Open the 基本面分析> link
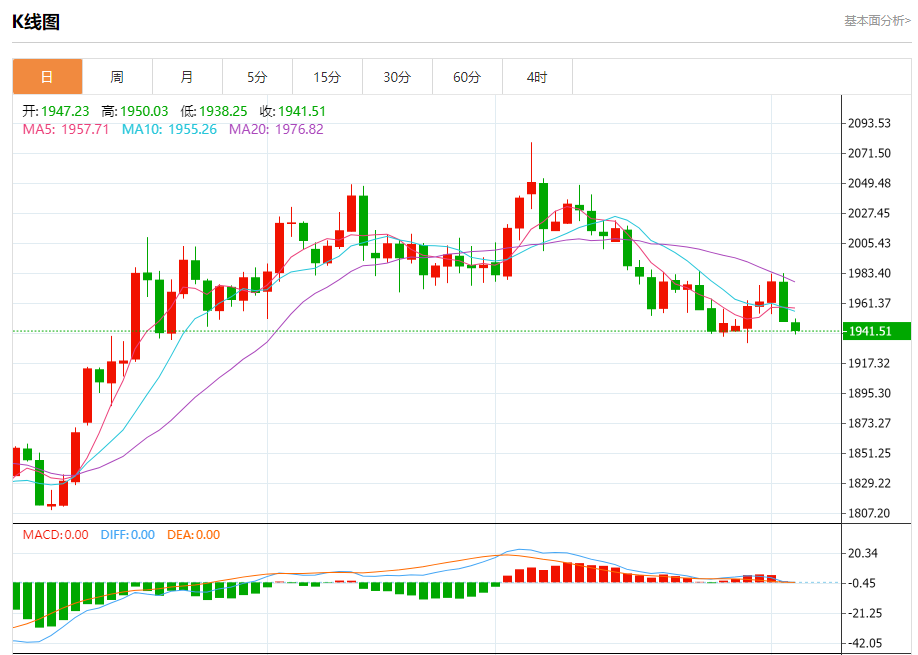The width and height of the screenshot is (918, 655). (877, 21)
